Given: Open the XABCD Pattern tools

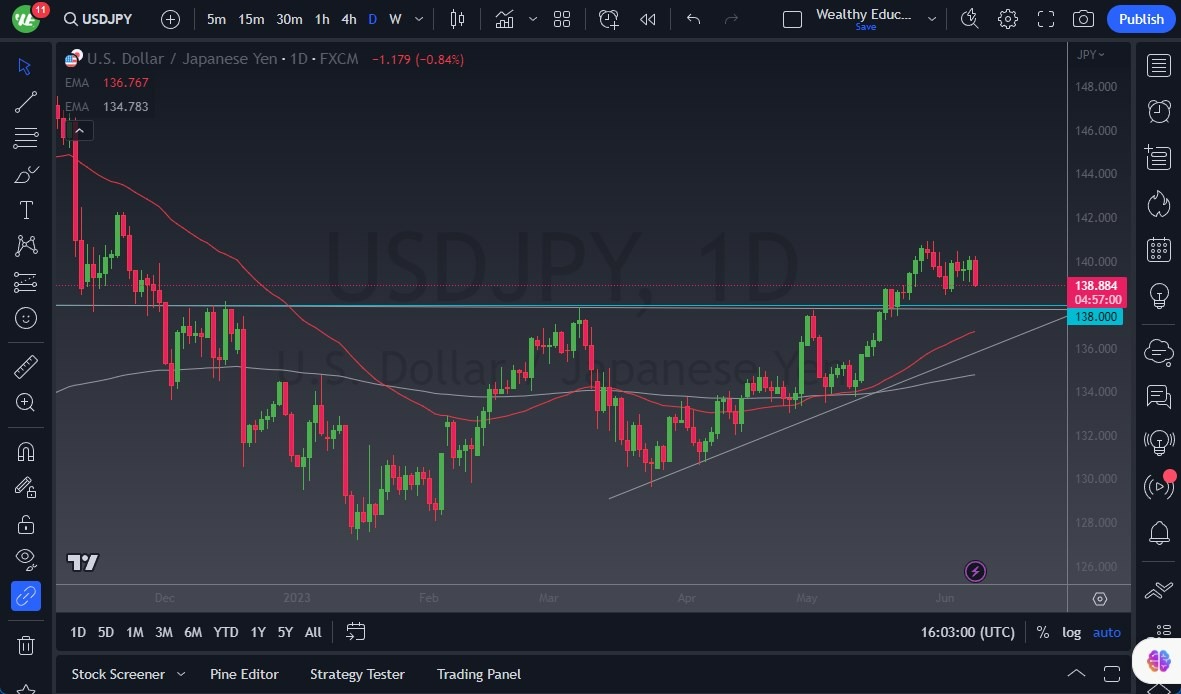Looking at the screenshot, I should 25,245.
